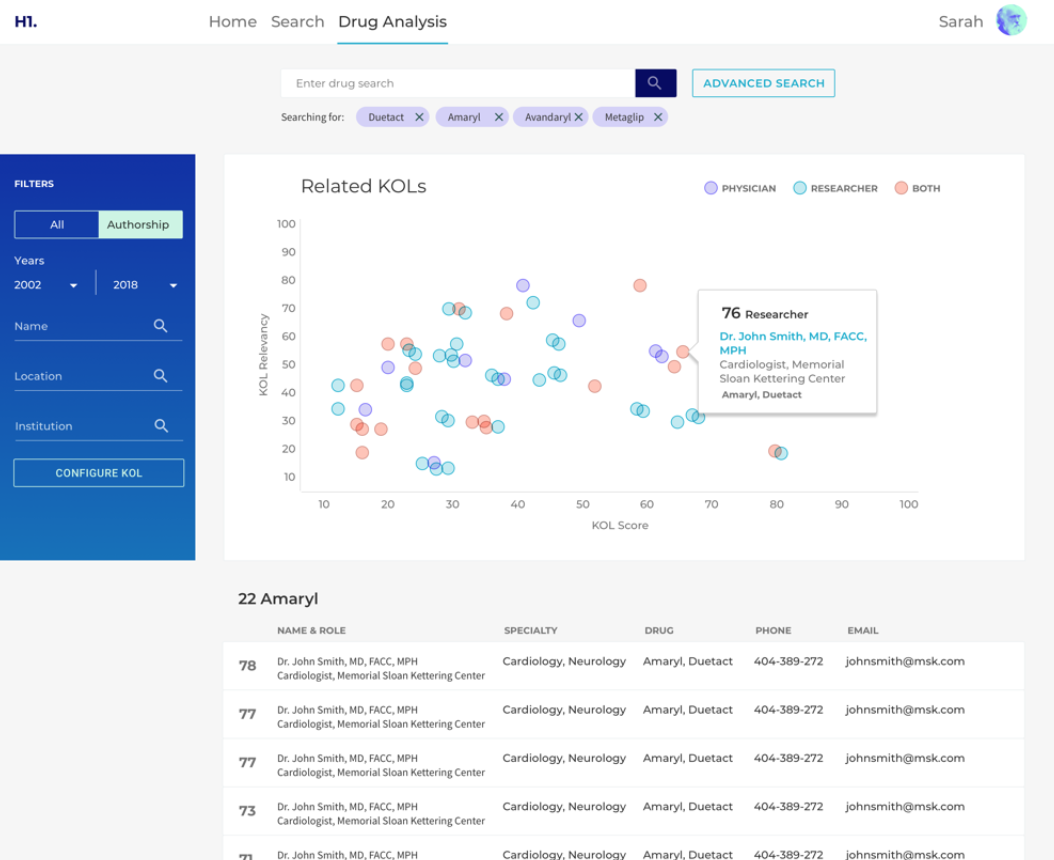This screenshot has height=860, width=1054.
Task: Click the H1 logo
Action: [x=26, y=22]
